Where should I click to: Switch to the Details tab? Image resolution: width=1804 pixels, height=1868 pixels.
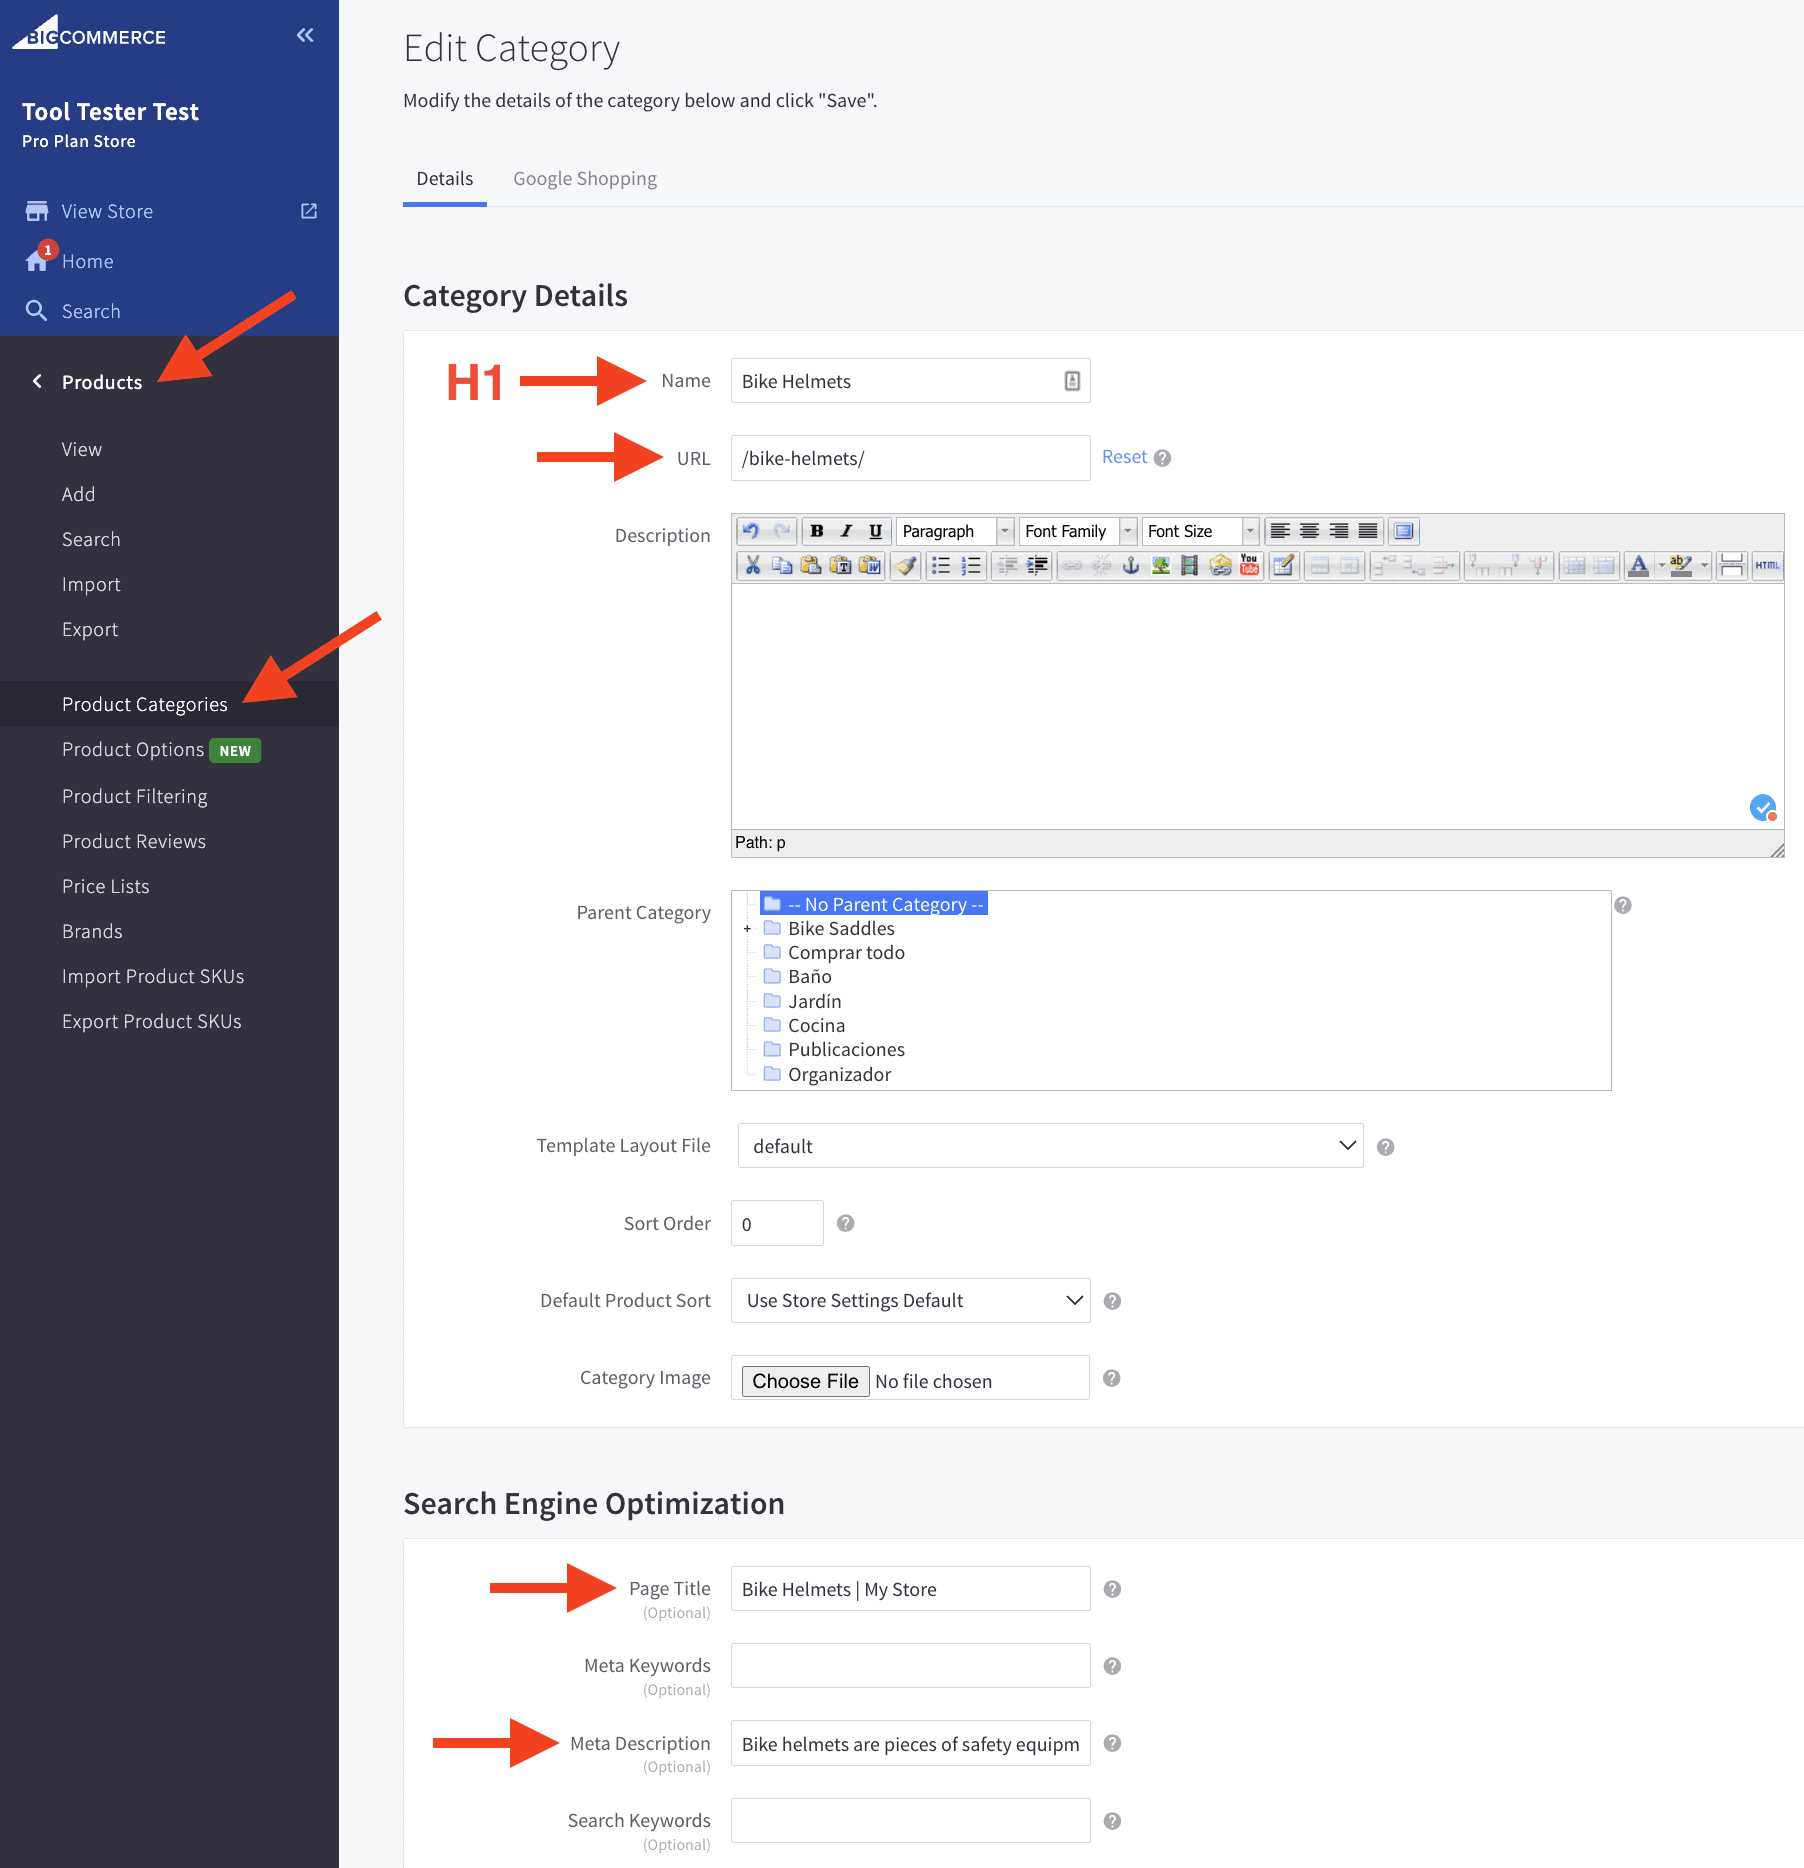click(x=444, y=179)
